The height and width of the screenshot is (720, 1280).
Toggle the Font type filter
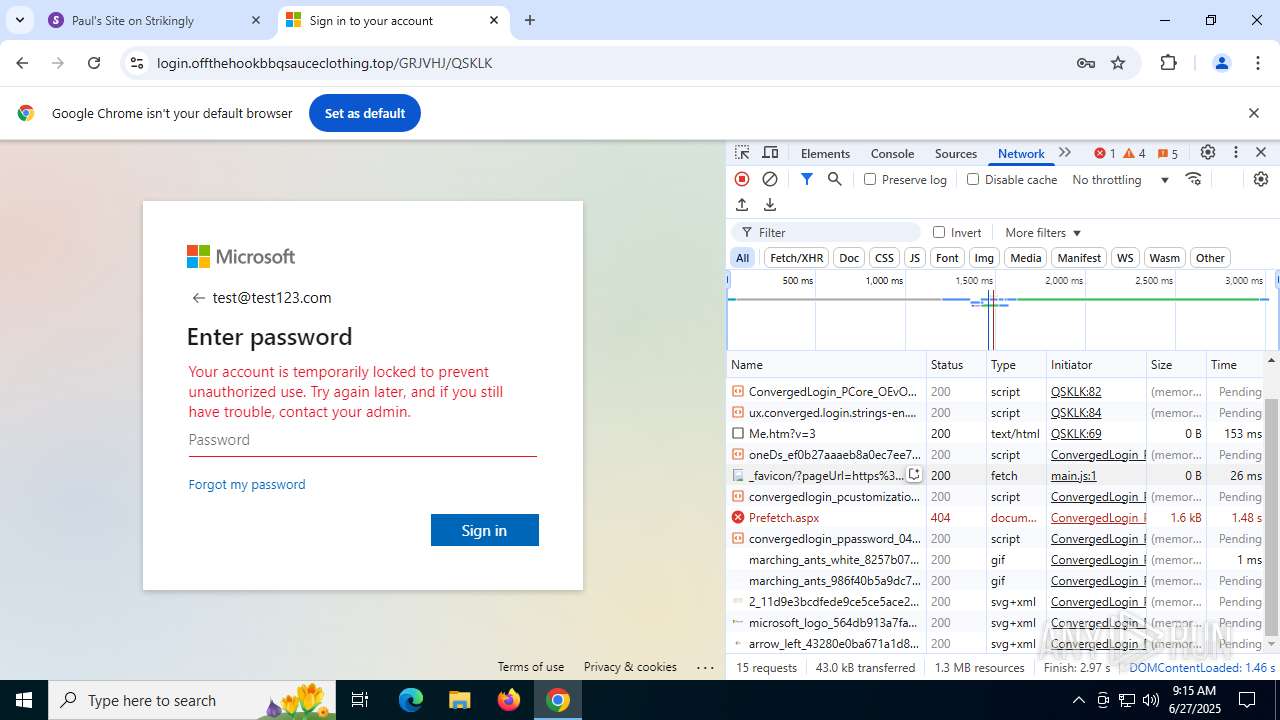tap(947, 258)
